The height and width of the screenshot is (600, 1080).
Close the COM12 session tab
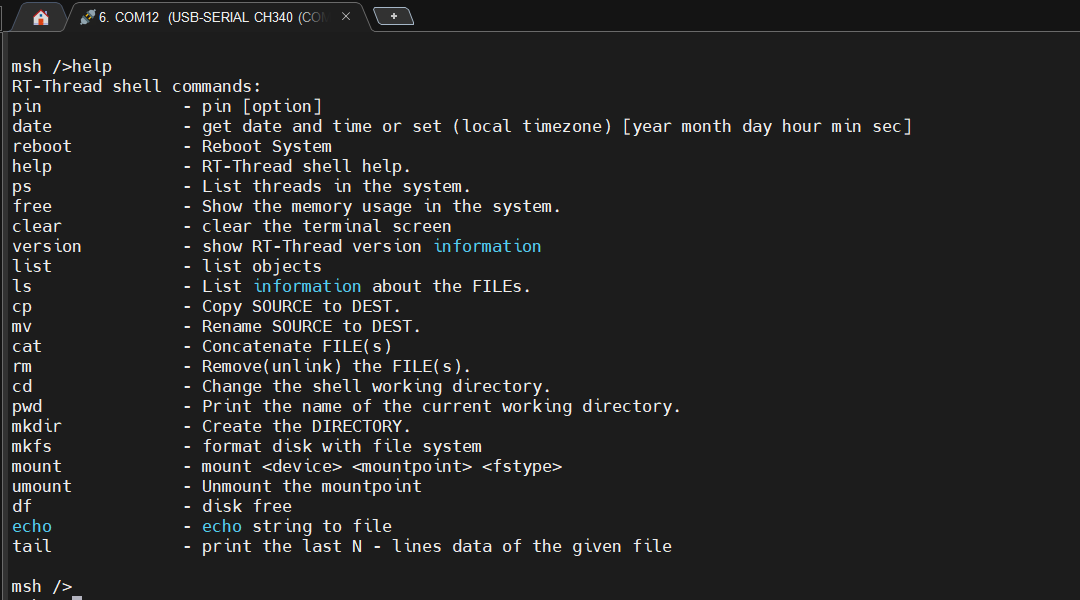click(346, 16)
